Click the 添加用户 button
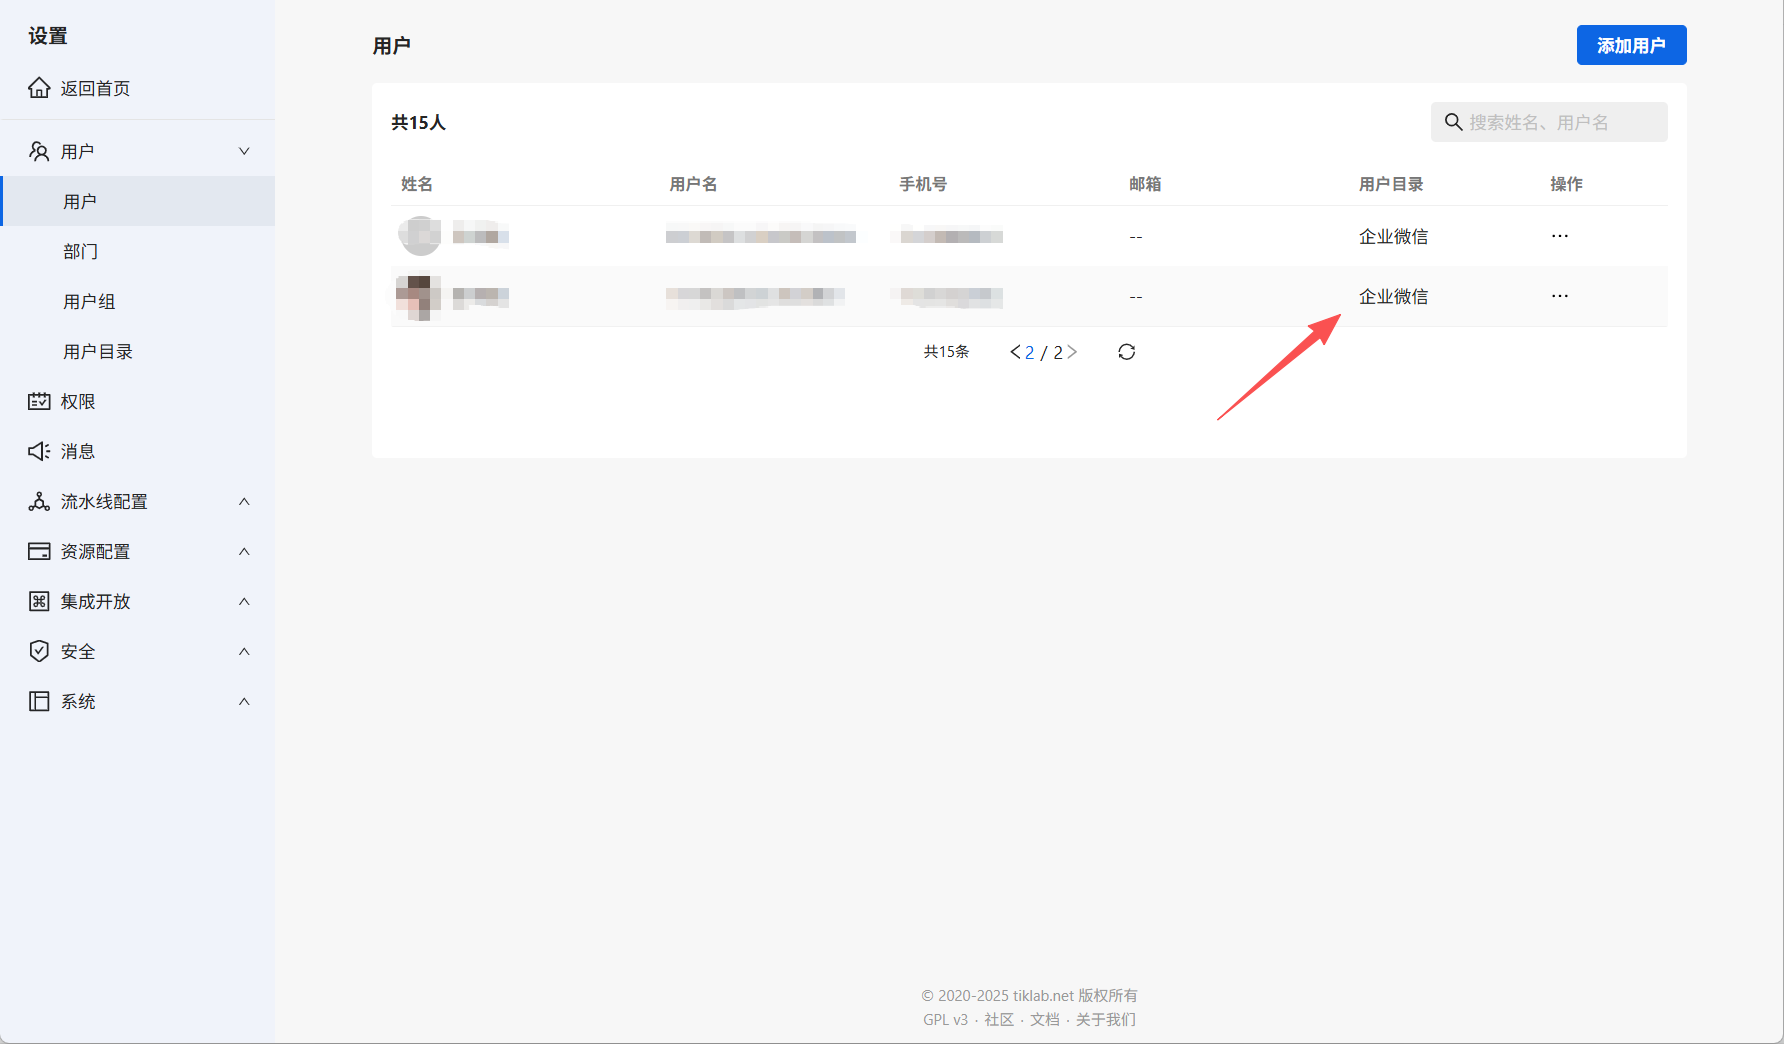The image size is (1784, 1044). (1631, 45)
